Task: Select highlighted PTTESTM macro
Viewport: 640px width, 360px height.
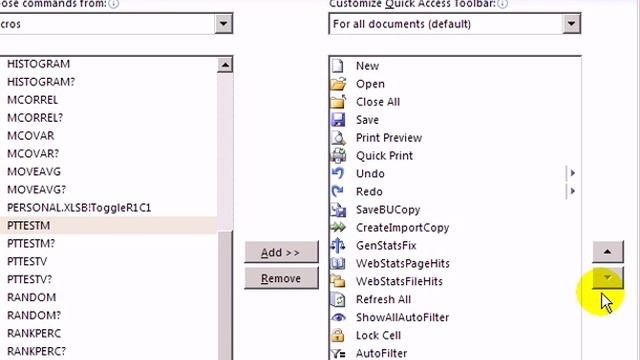Action: 108,225
